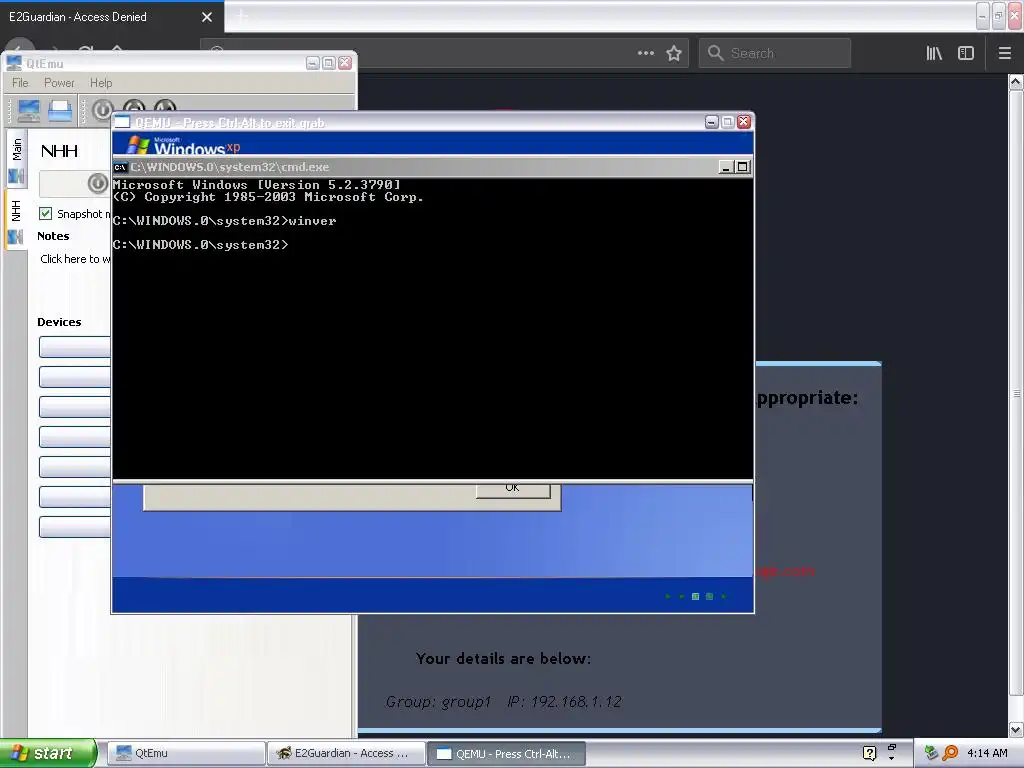Image resolution: width=1024 pixels, height=768 pixels.
Task: Click the 4:14 AM clock in the tray
Action: (987, 753)
